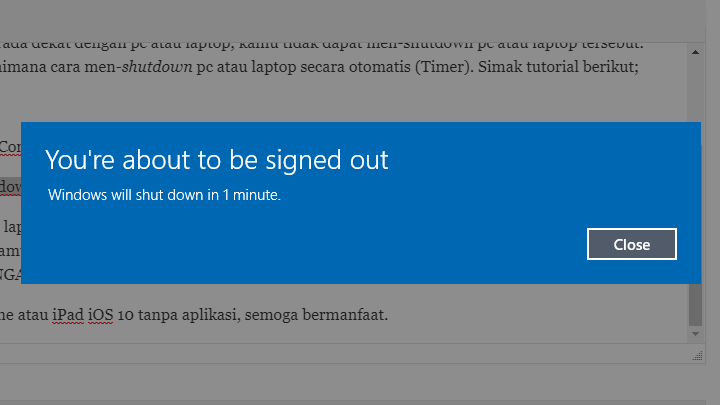This screenshot has height=405, width=720.
Task: Click the Close button on the sign-out dialog
Action: click(x=631, y=244)
